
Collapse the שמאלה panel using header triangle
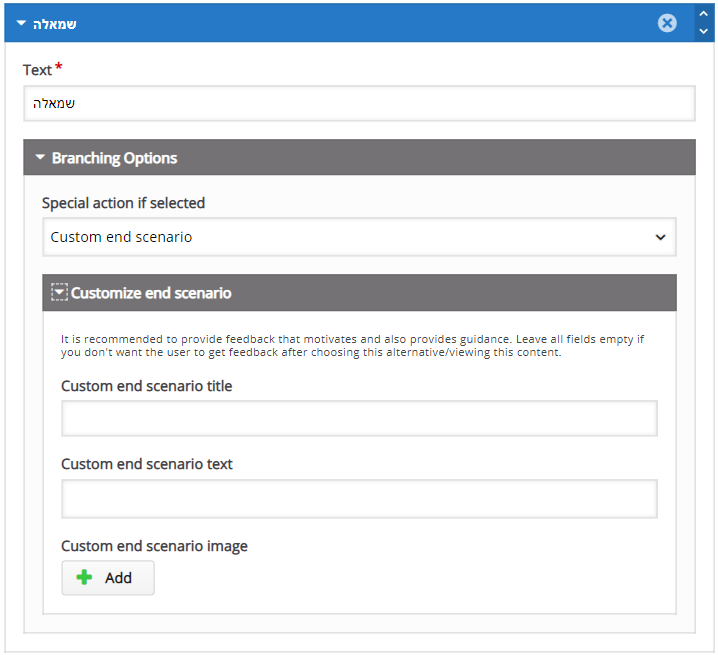pyautogui.click(x=21, y=23)
